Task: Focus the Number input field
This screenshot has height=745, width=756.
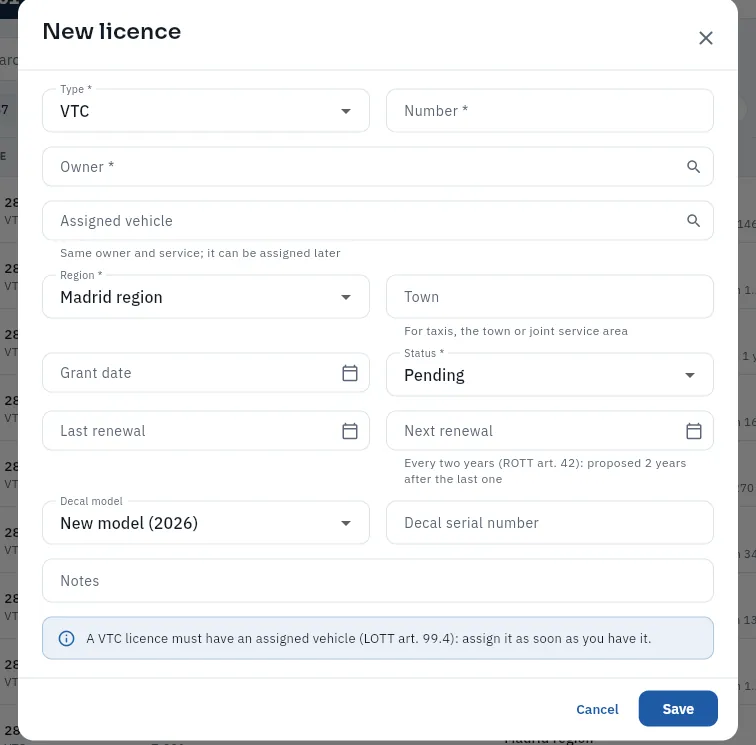Action: [550, 110]
